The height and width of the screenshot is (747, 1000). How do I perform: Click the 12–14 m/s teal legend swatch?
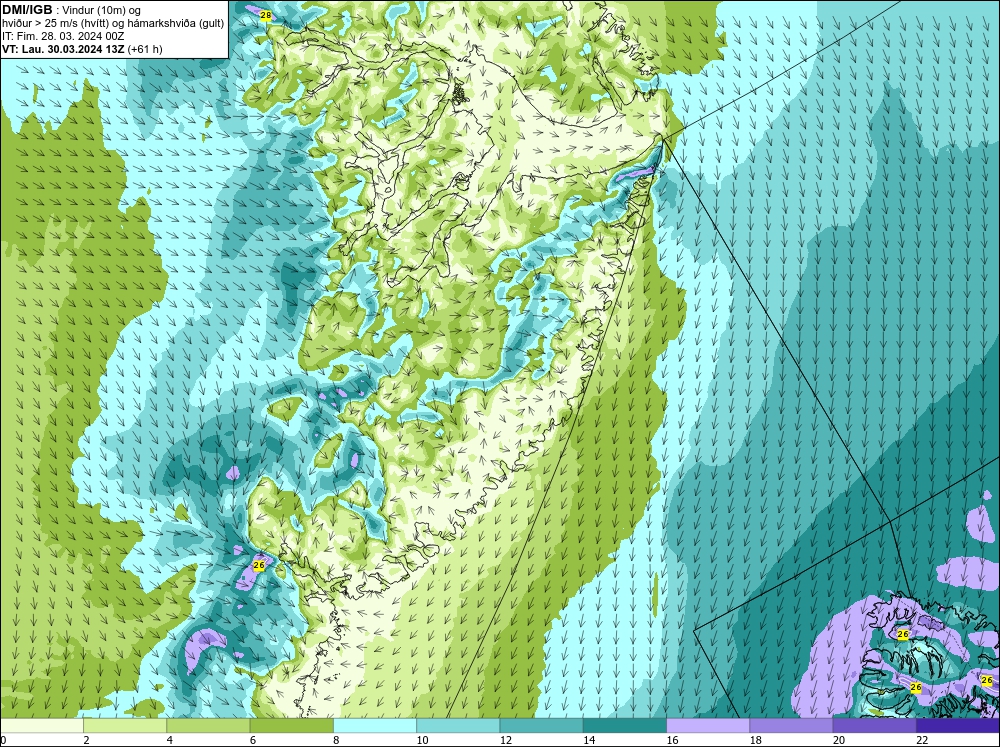[x=541, y=725]
